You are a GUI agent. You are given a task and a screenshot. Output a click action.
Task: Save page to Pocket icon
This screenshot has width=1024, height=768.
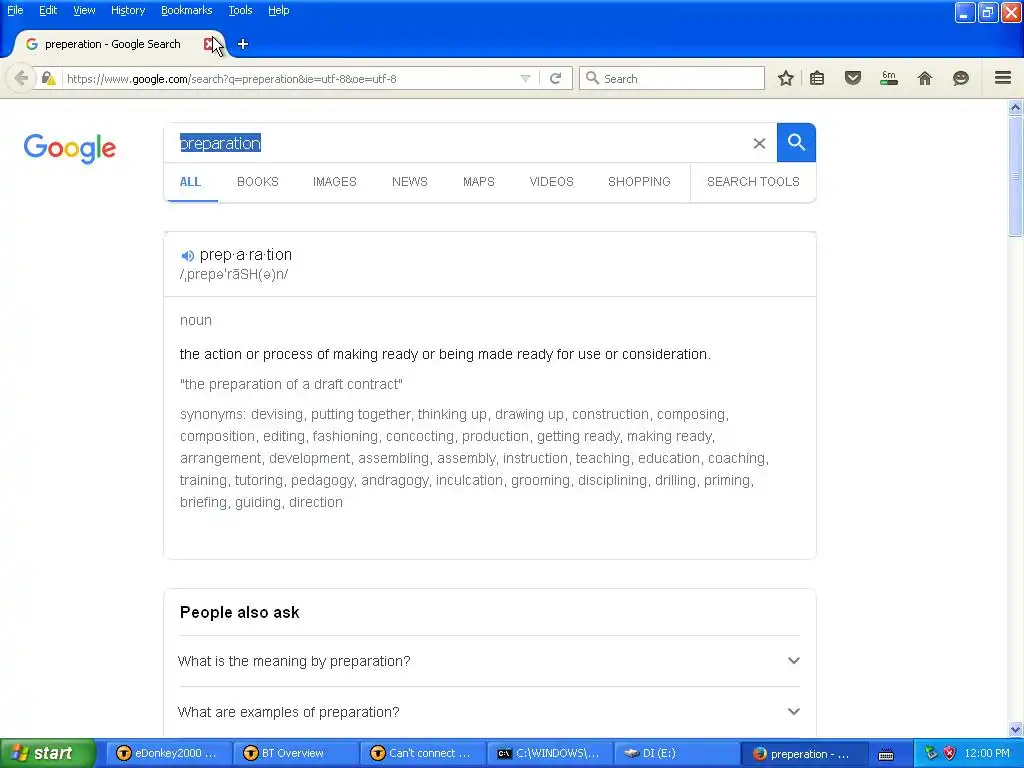pyautogui.click(x=853, y=78)
